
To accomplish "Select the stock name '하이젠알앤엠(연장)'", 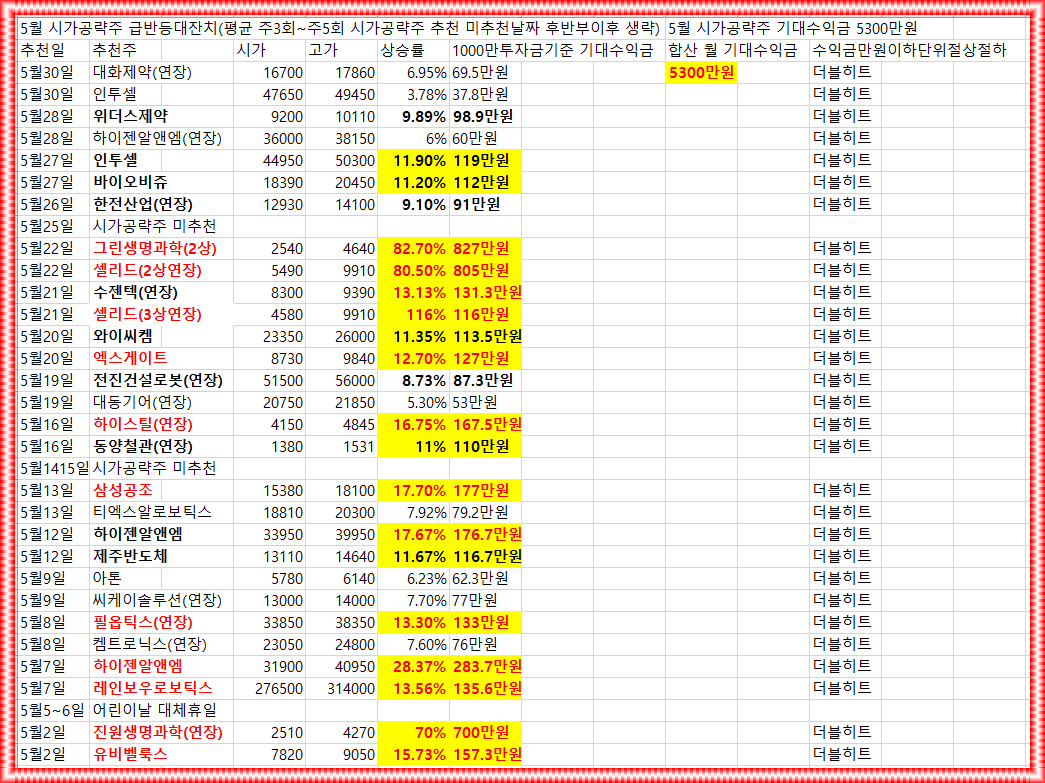I will pos(157,138).
